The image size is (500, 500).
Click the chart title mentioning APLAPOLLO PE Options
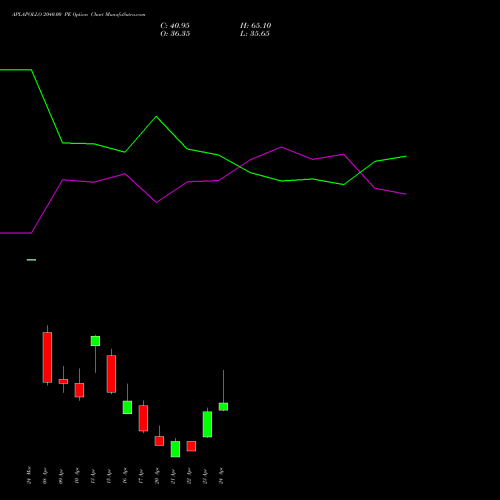coord(79,15)
